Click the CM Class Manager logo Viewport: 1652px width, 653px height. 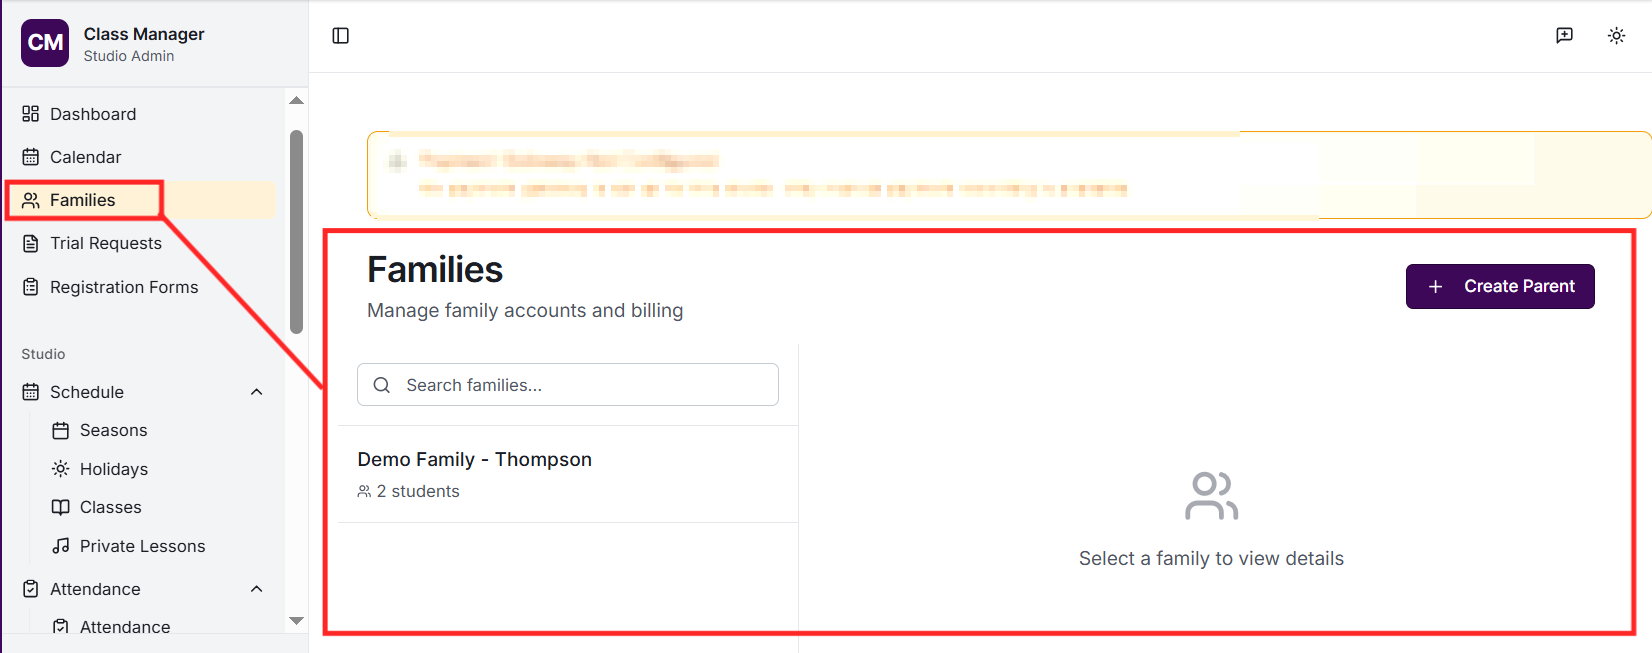[45, 43]
